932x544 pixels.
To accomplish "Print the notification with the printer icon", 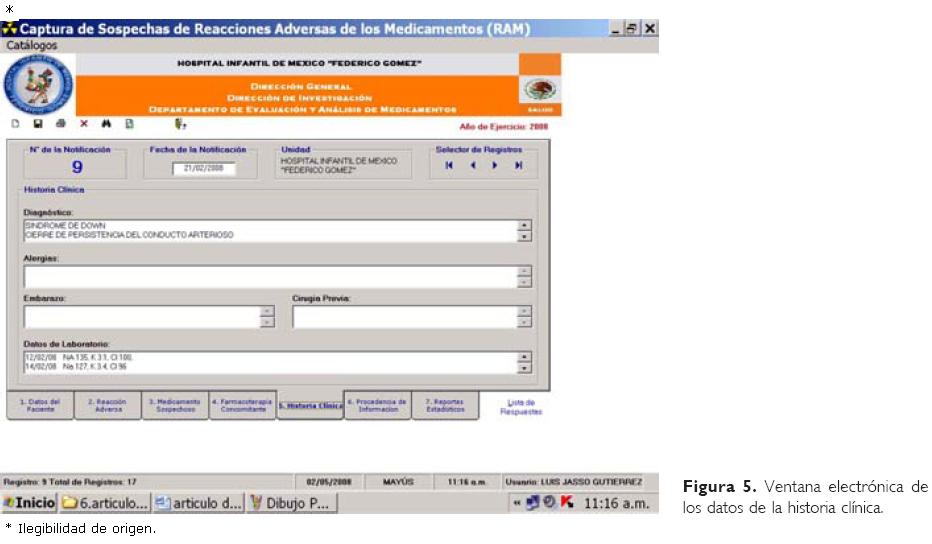I will click(61, 124).
